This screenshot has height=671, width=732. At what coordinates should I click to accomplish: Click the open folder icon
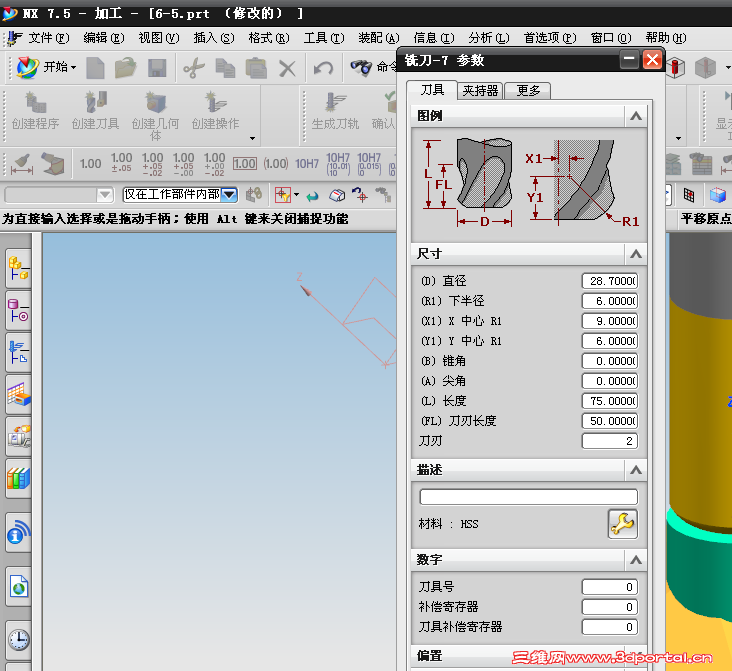126,68
